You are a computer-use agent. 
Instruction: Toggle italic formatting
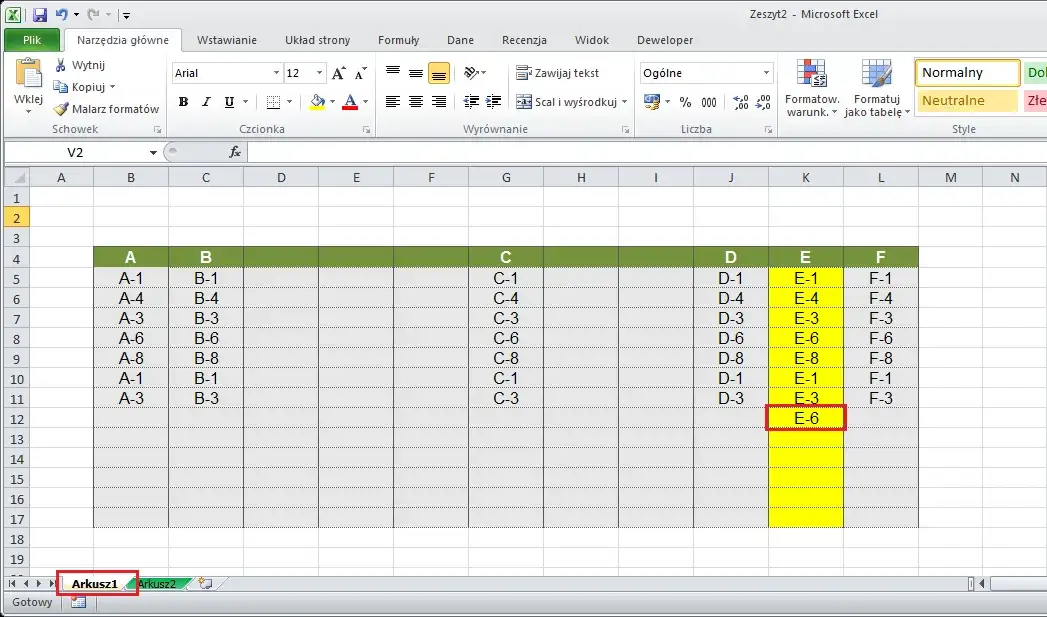[206, 102]
